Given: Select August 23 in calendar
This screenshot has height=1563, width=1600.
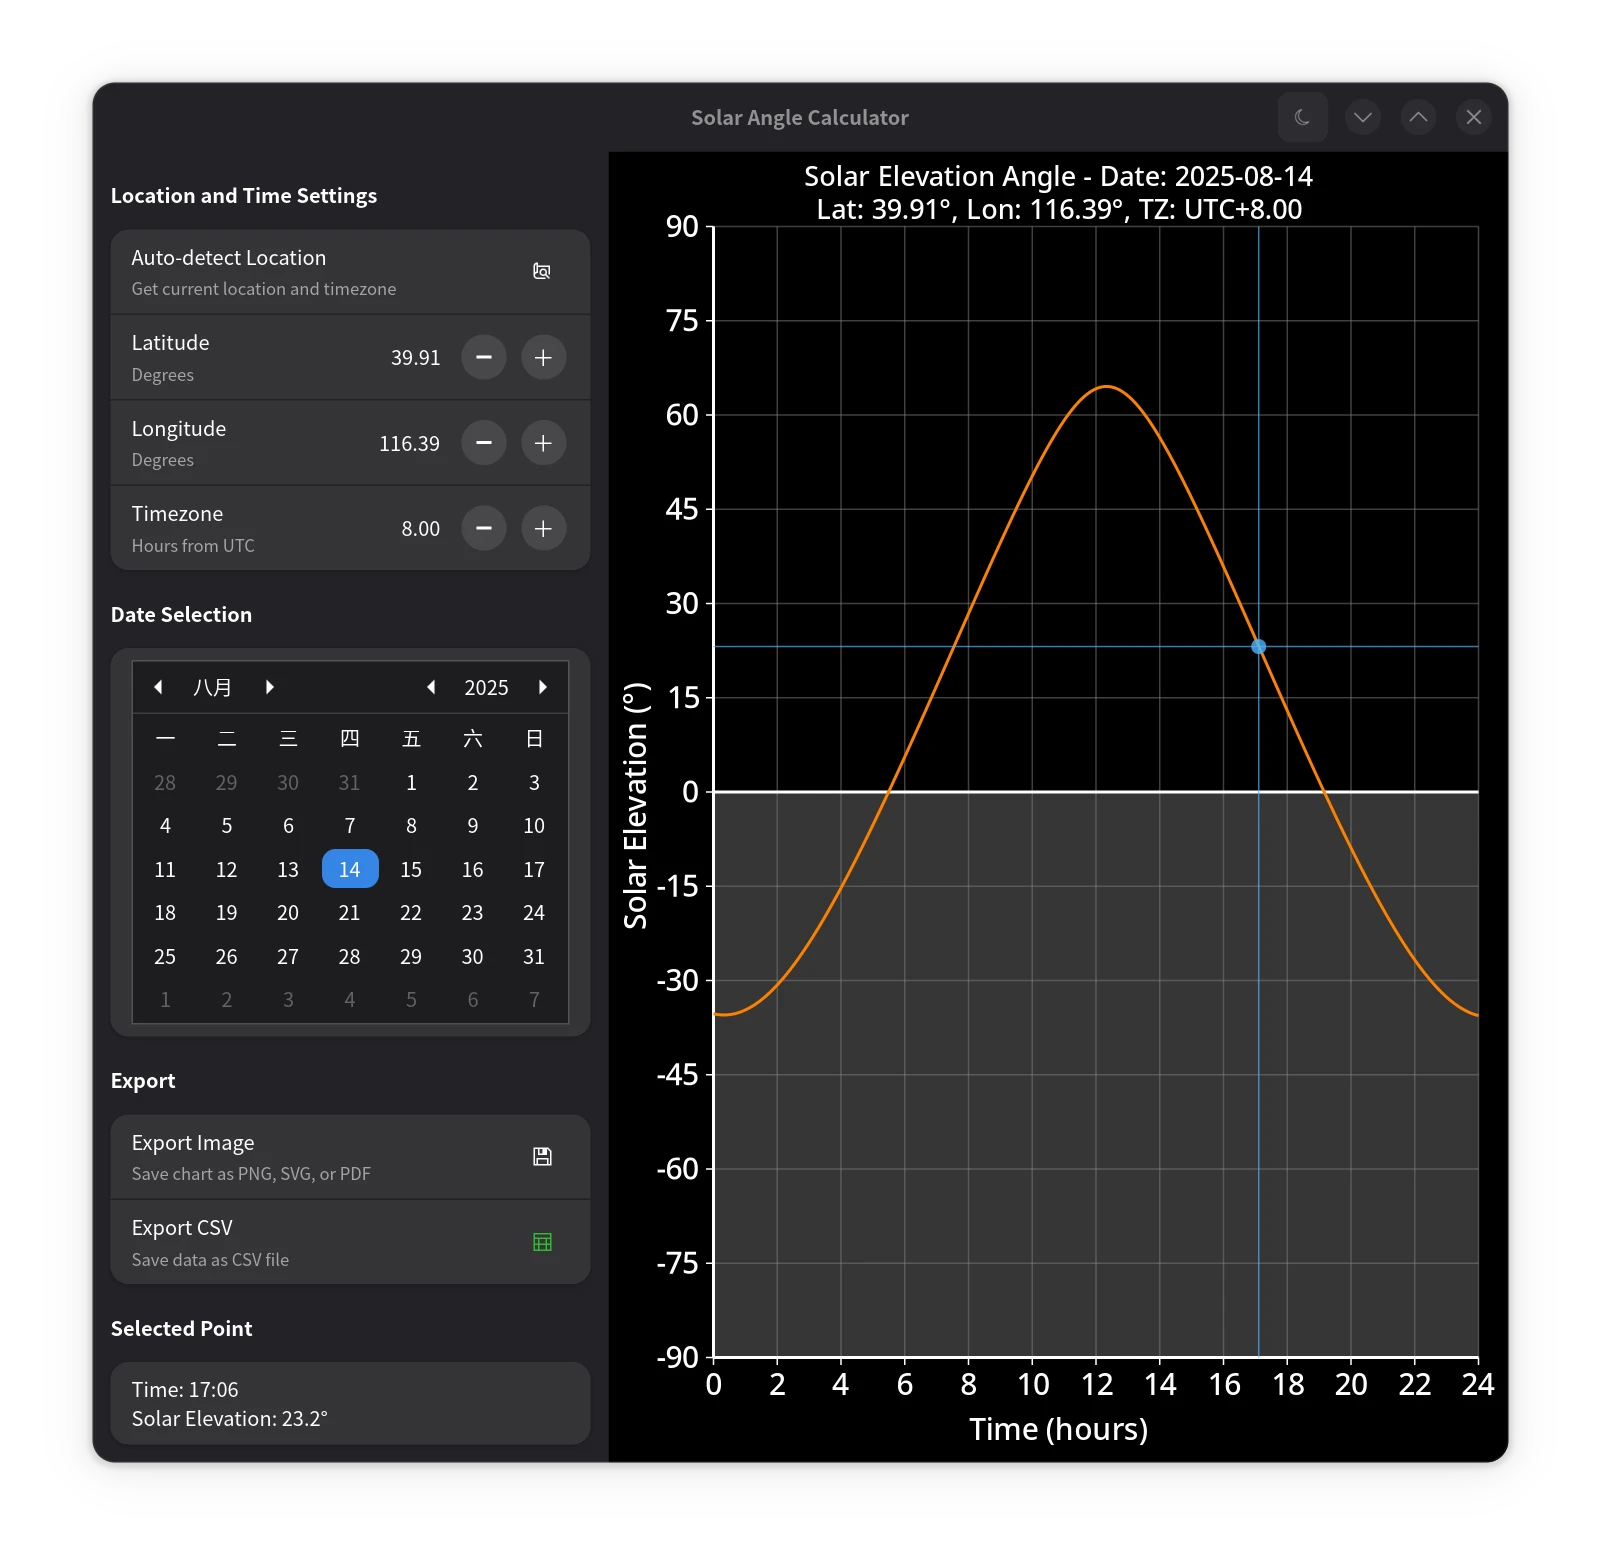Looking at the screenshot, I should click(x=473, y=913).
